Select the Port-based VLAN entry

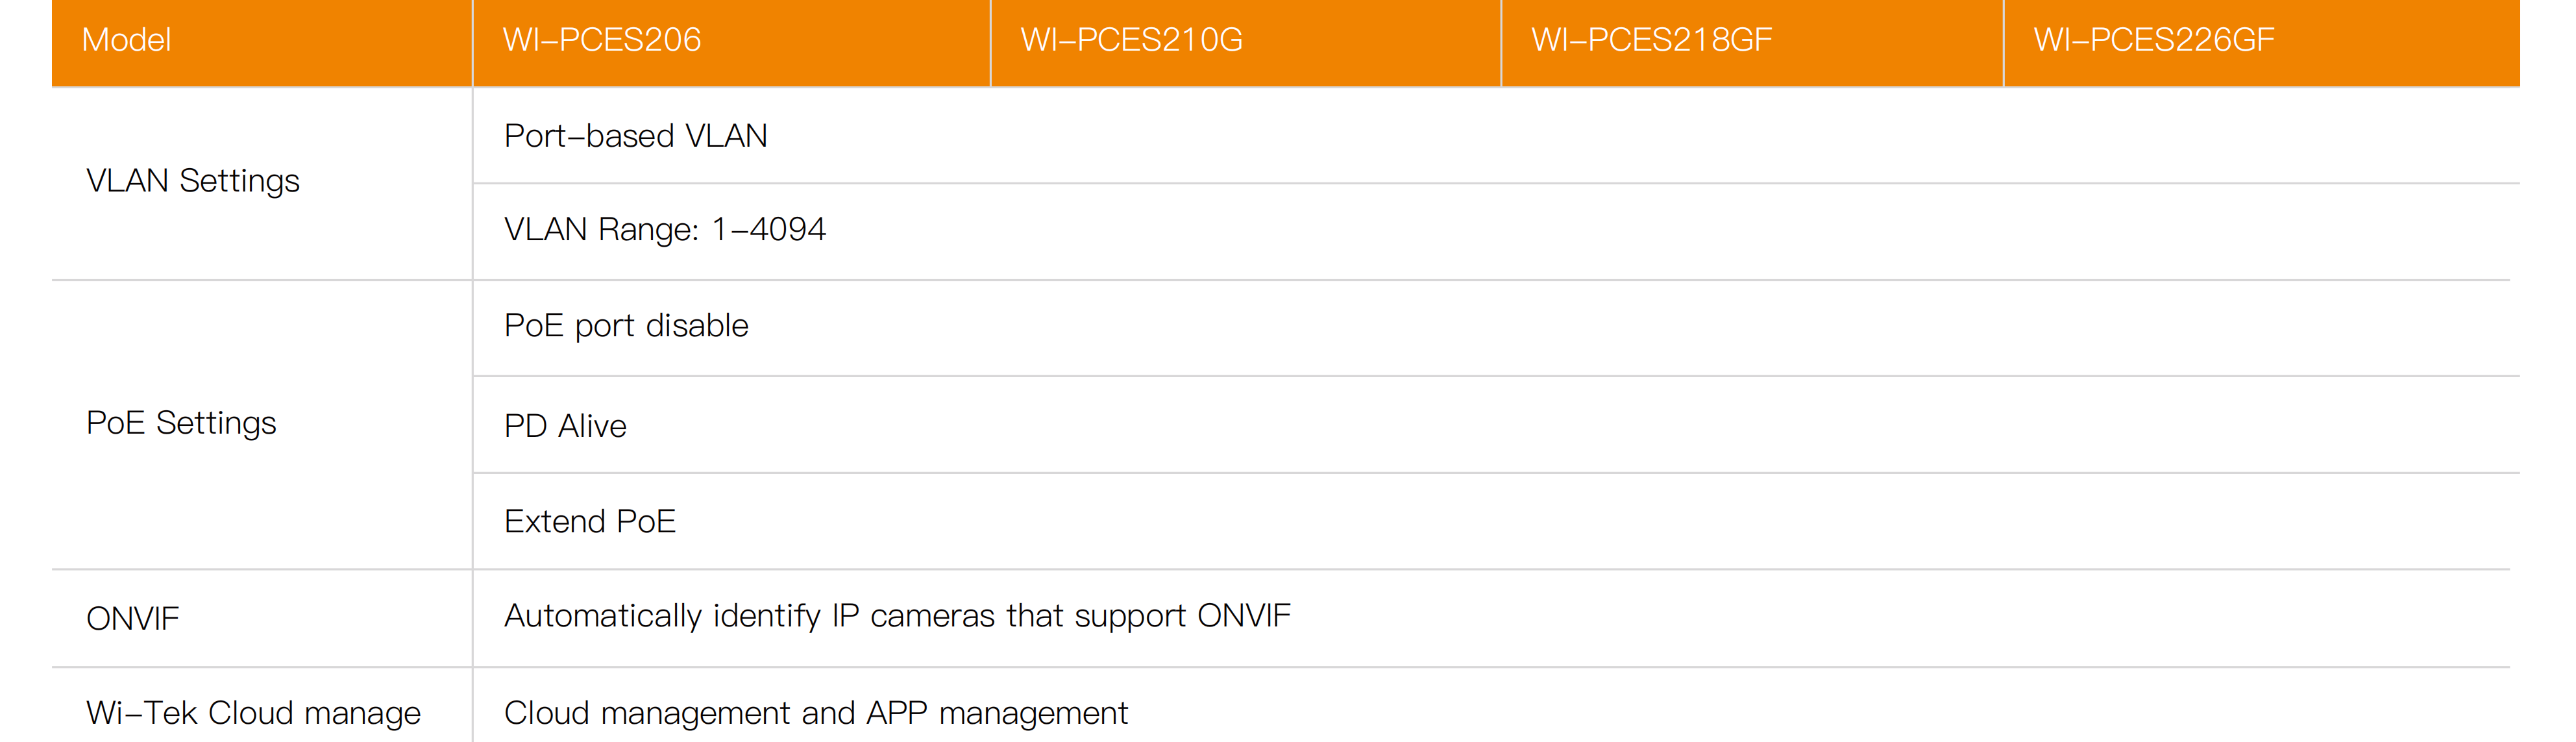pyautogui.click(x=635, y=136)
